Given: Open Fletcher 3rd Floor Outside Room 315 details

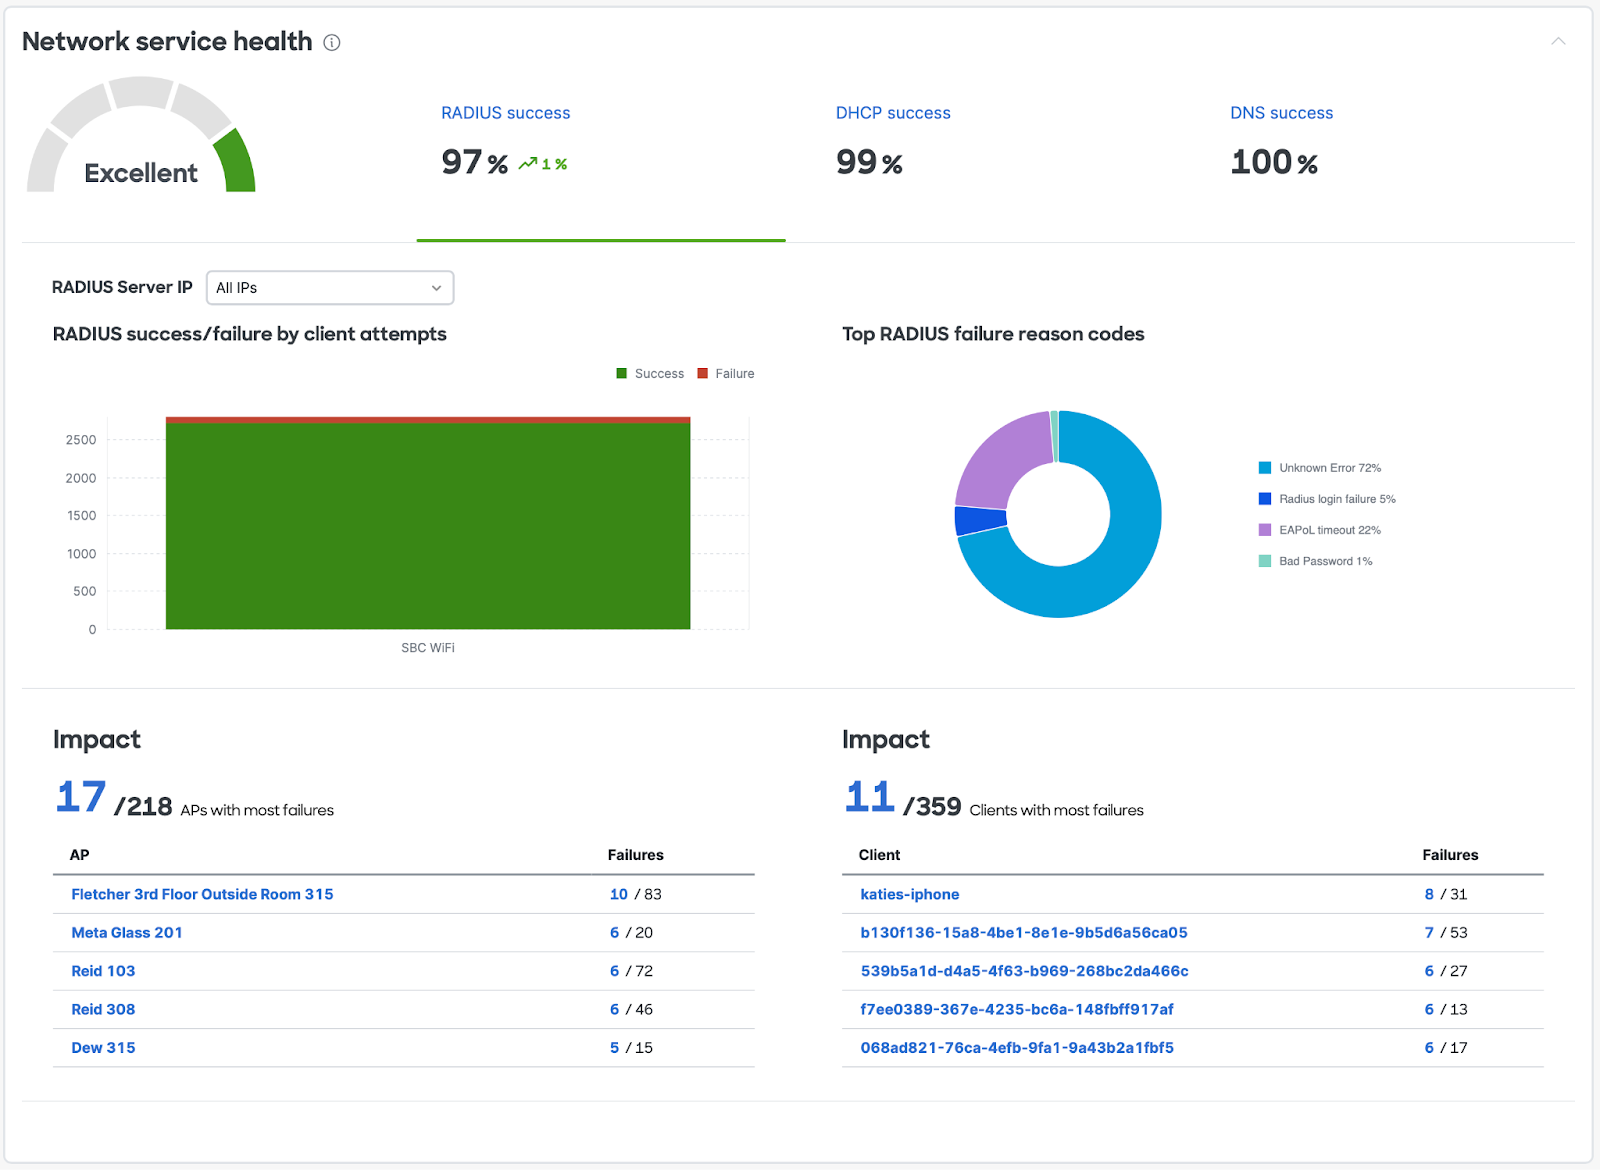Looking at the screenshot, I should point(202,894).
